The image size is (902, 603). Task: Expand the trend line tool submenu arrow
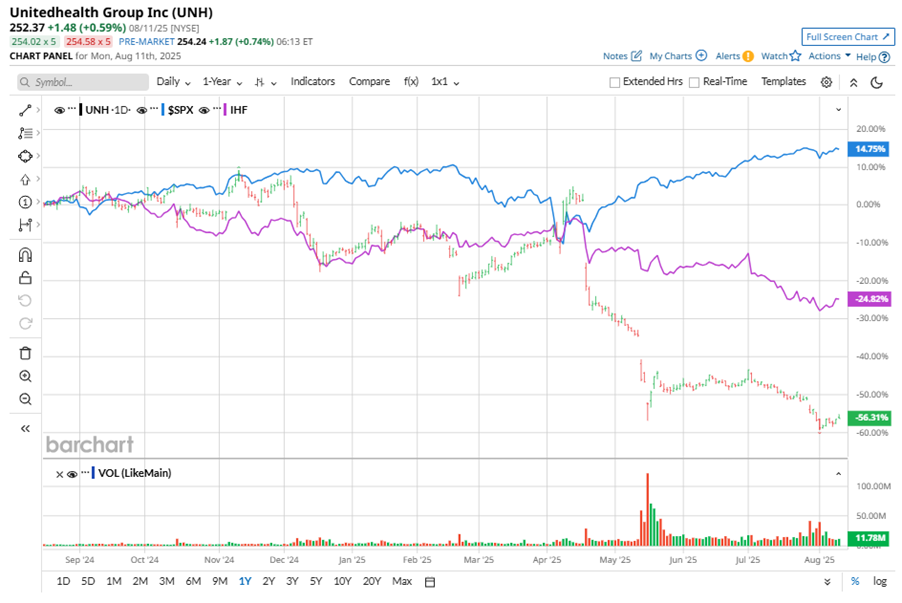38,109
